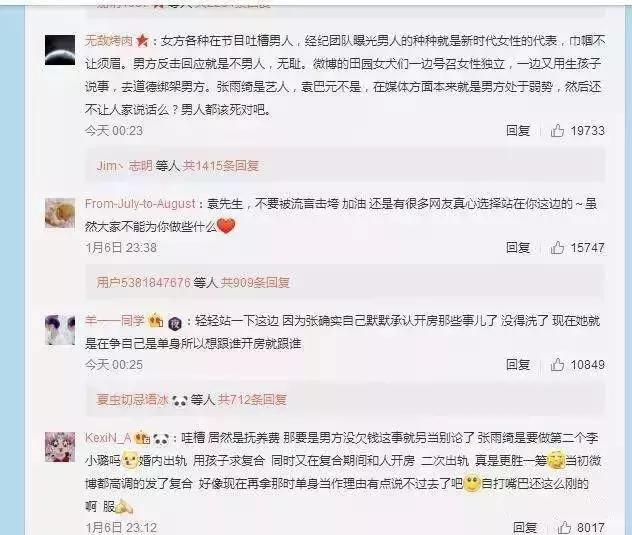Click thumbs-up icon next to 15747
632x535 pixels.
pyautogui.click(x=557, y=248)
